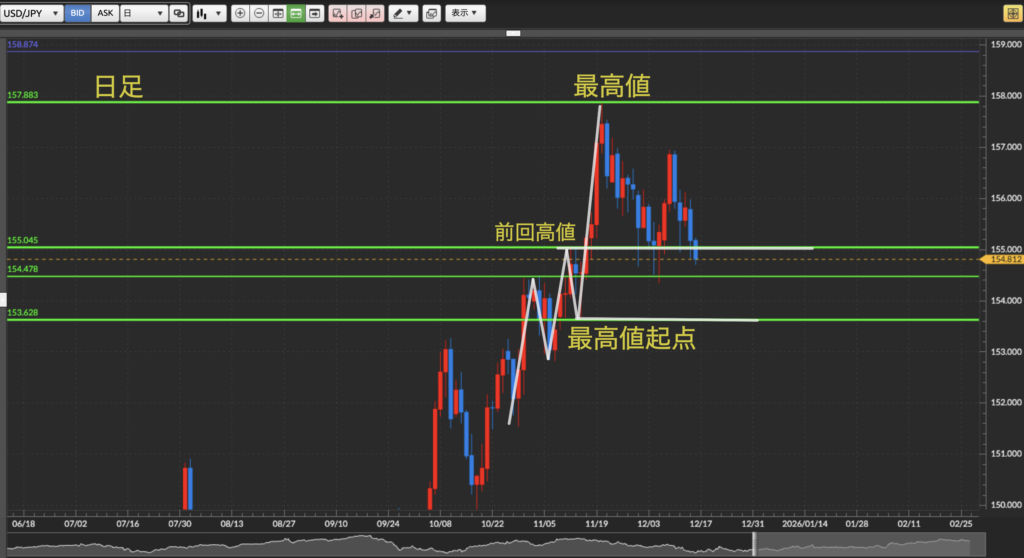The image size is (1024, 558).
Task: Open the USD/JPY currency pair dropdown
Action: click(33, 14)
